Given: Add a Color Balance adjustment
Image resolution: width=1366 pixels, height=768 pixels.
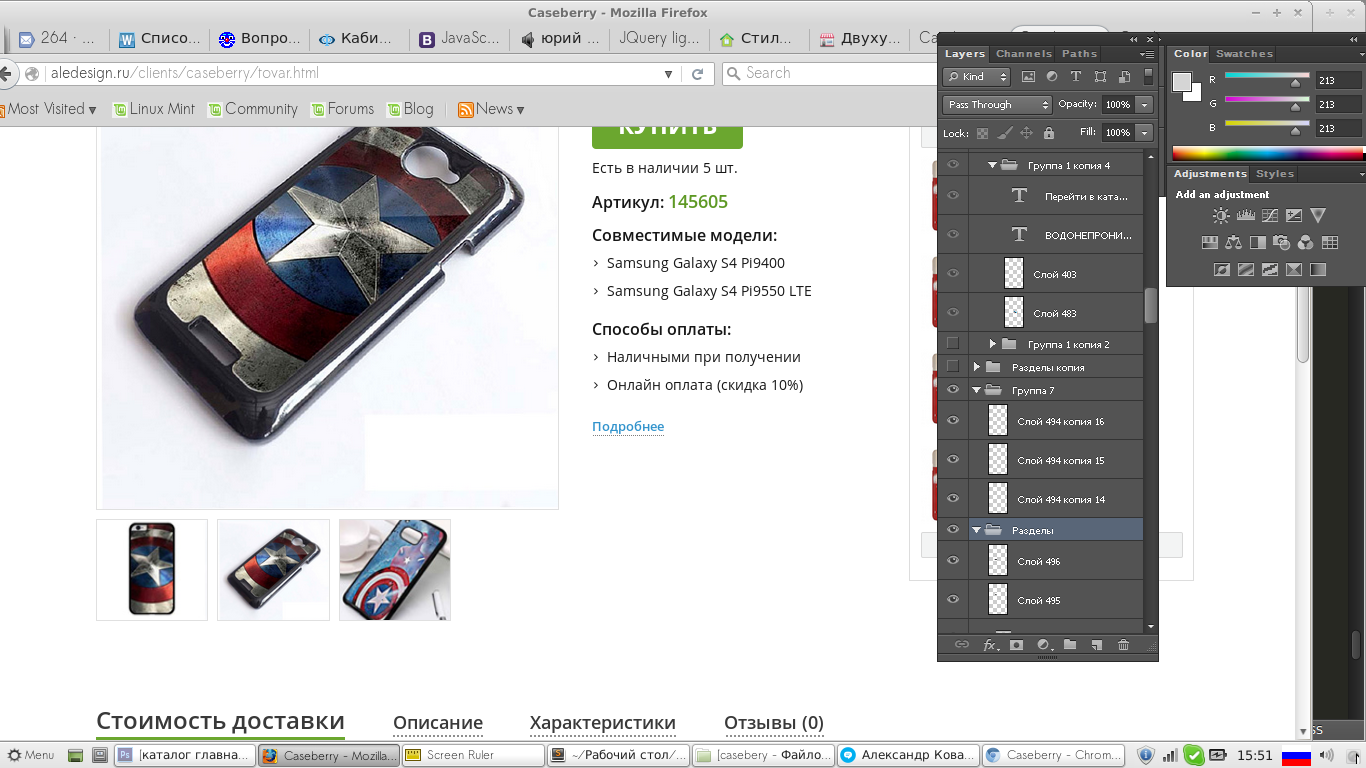Looking at the screenshot, I should [1233, 242].
